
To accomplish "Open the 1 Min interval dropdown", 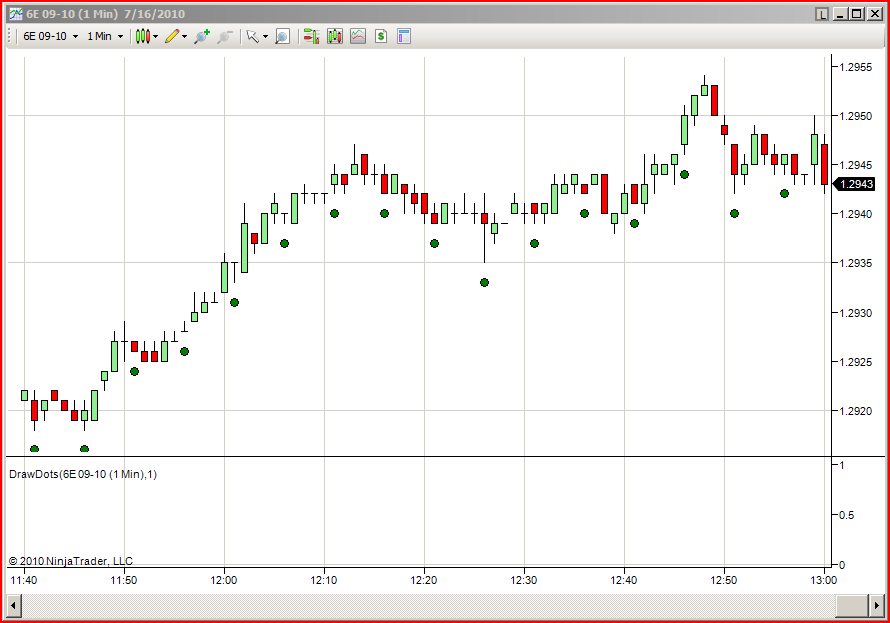I will [x=105, y=36].
